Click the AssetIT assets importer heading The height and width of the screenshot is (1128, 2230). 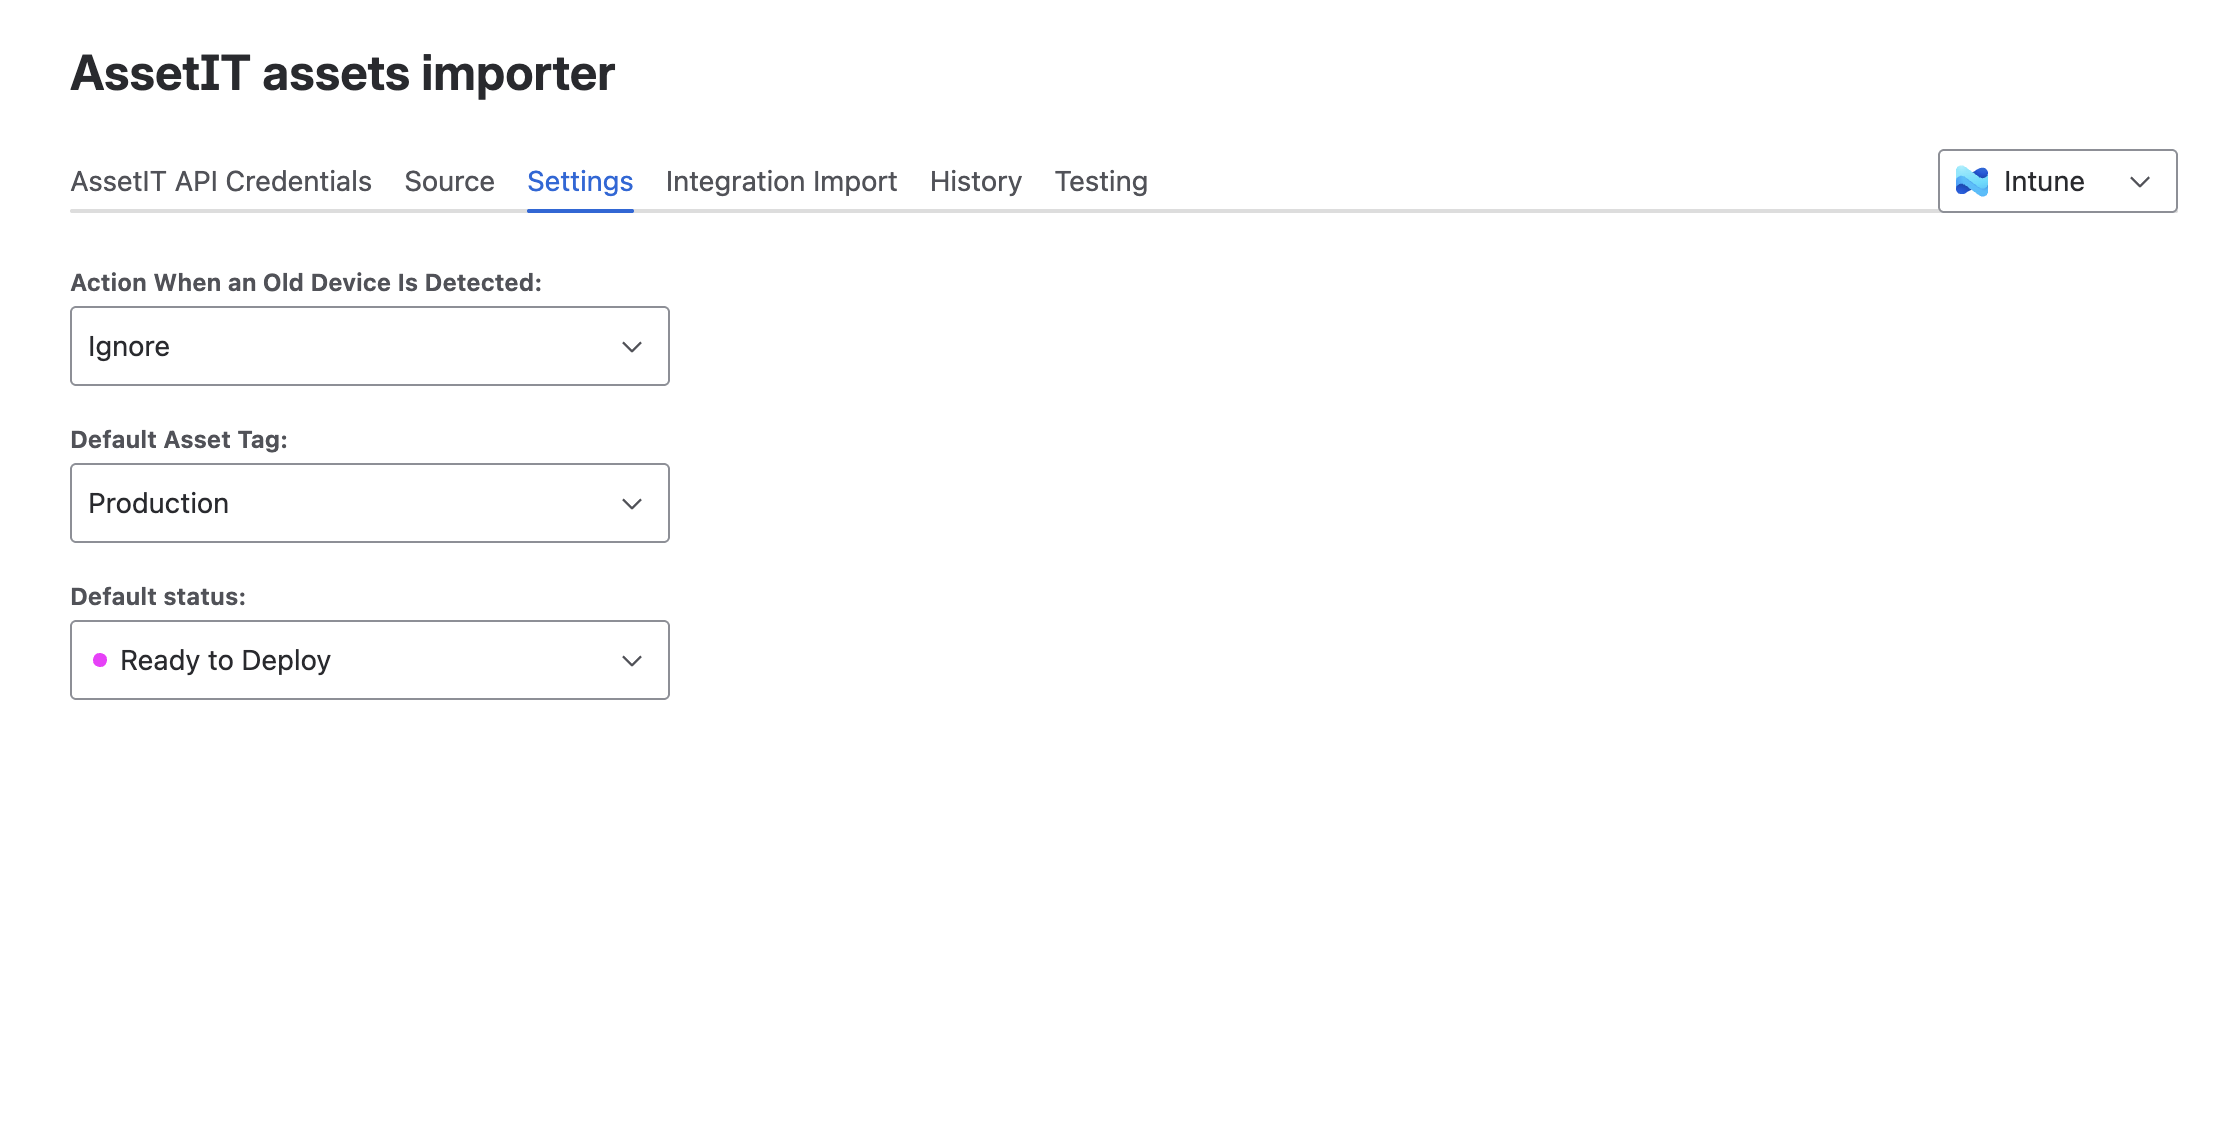[x=342, y=73]
